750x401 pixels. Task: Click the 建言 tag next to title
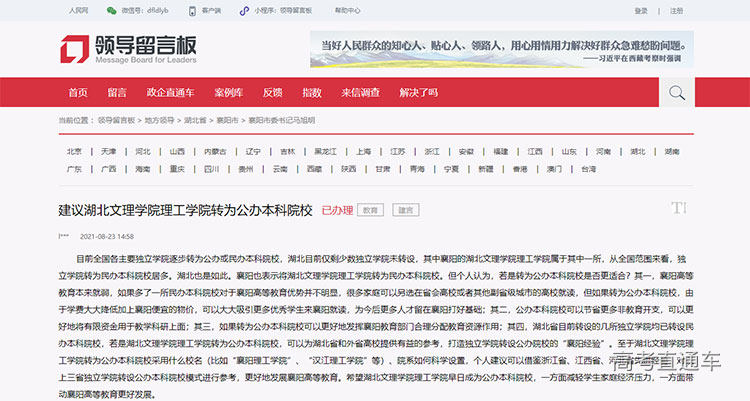pos(405,211)
